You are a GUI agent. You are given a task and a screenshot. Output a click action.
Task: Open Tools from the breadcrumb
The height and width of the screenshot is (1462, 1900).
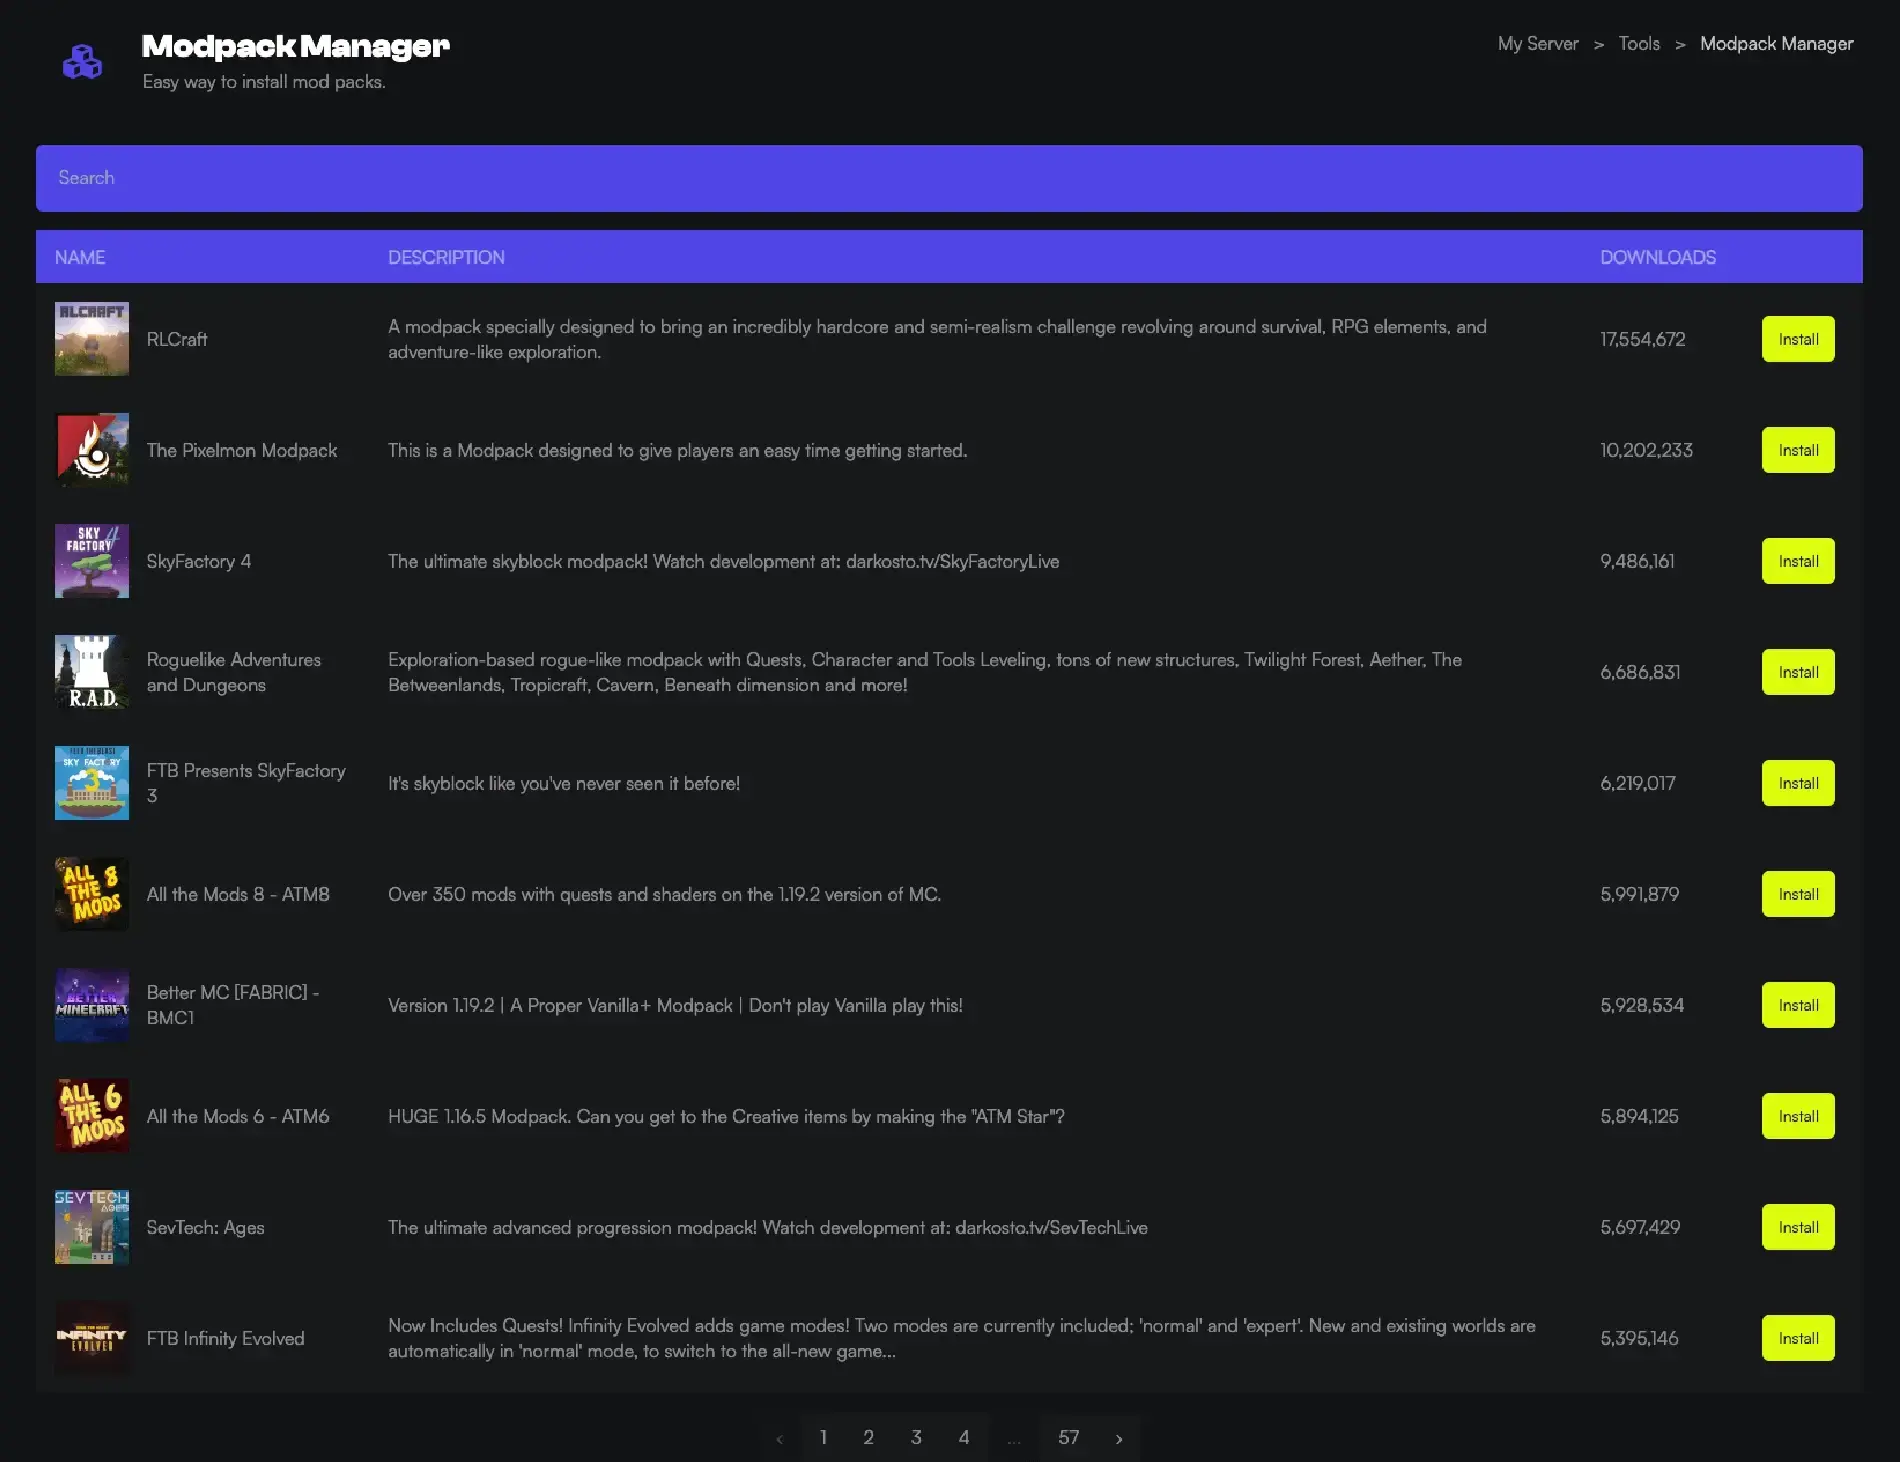click(x=1639, y=44)
